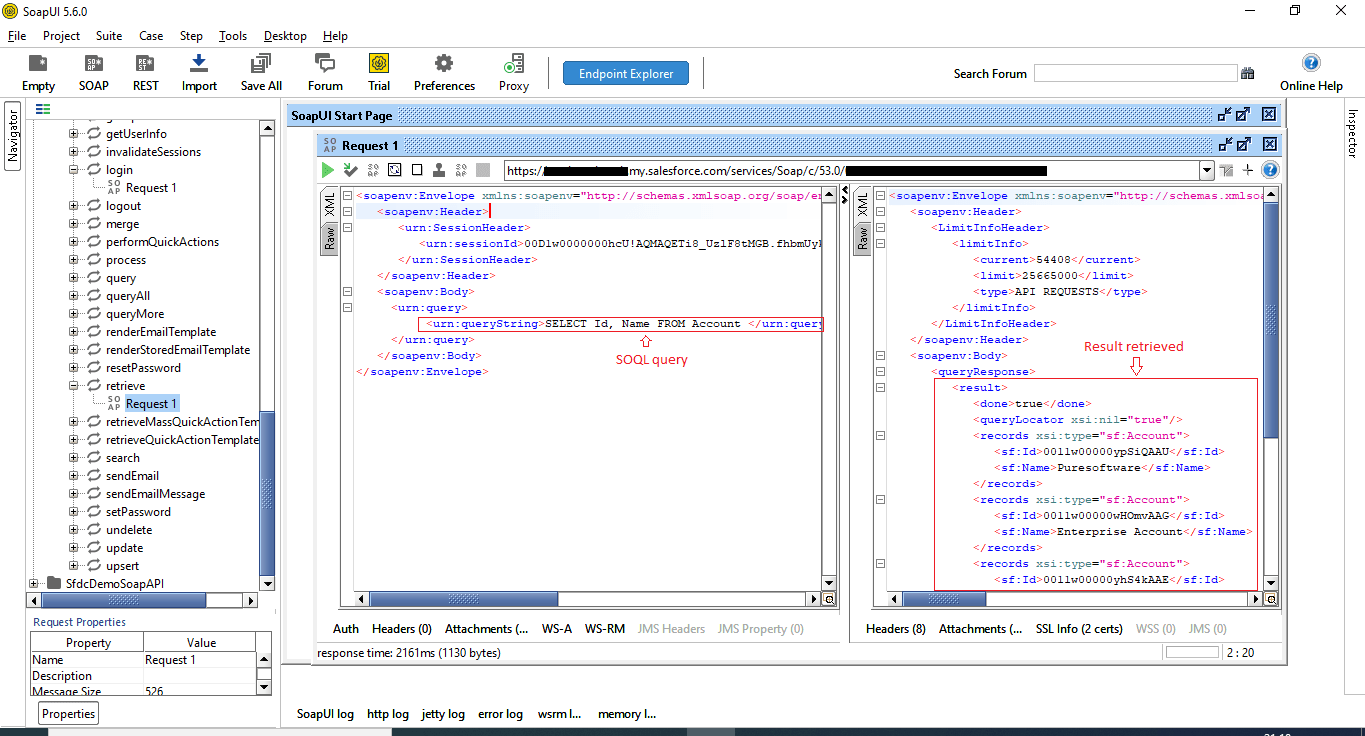Open the endpoint URL dropdown arrow
Screen dimensions: 1365x736
tap(1207, 171)
